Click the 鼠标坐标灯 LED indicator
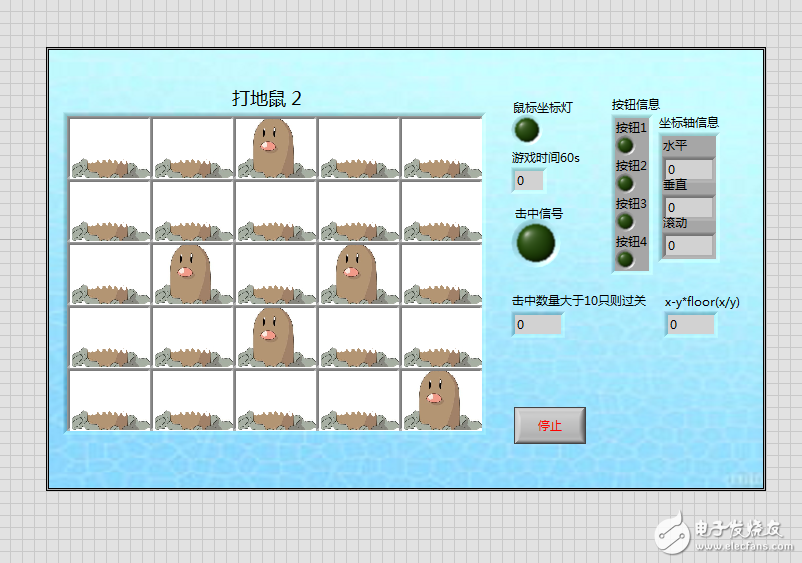 [x=527, y=130]
